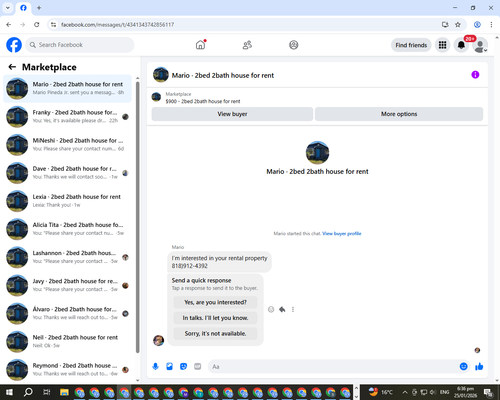Open the menu grid icon
Screen dimensions: 500x400
(x=442, y=45)
